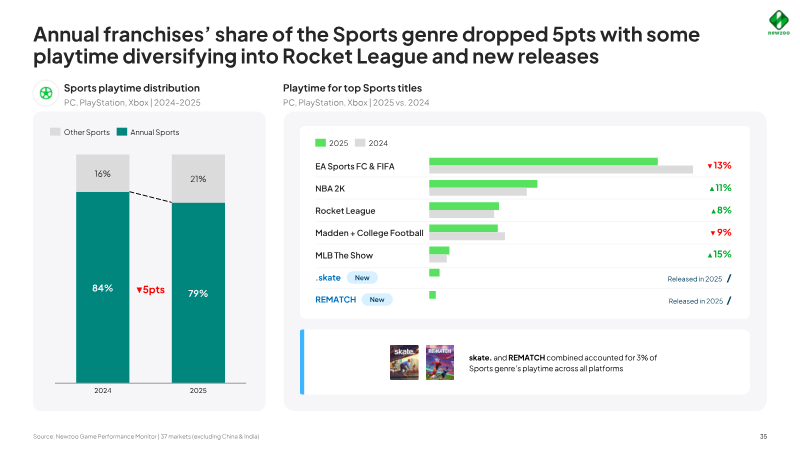800x450 pixels.
Task: Click the green up arrow beside 11%
Action: pos(712,189)
